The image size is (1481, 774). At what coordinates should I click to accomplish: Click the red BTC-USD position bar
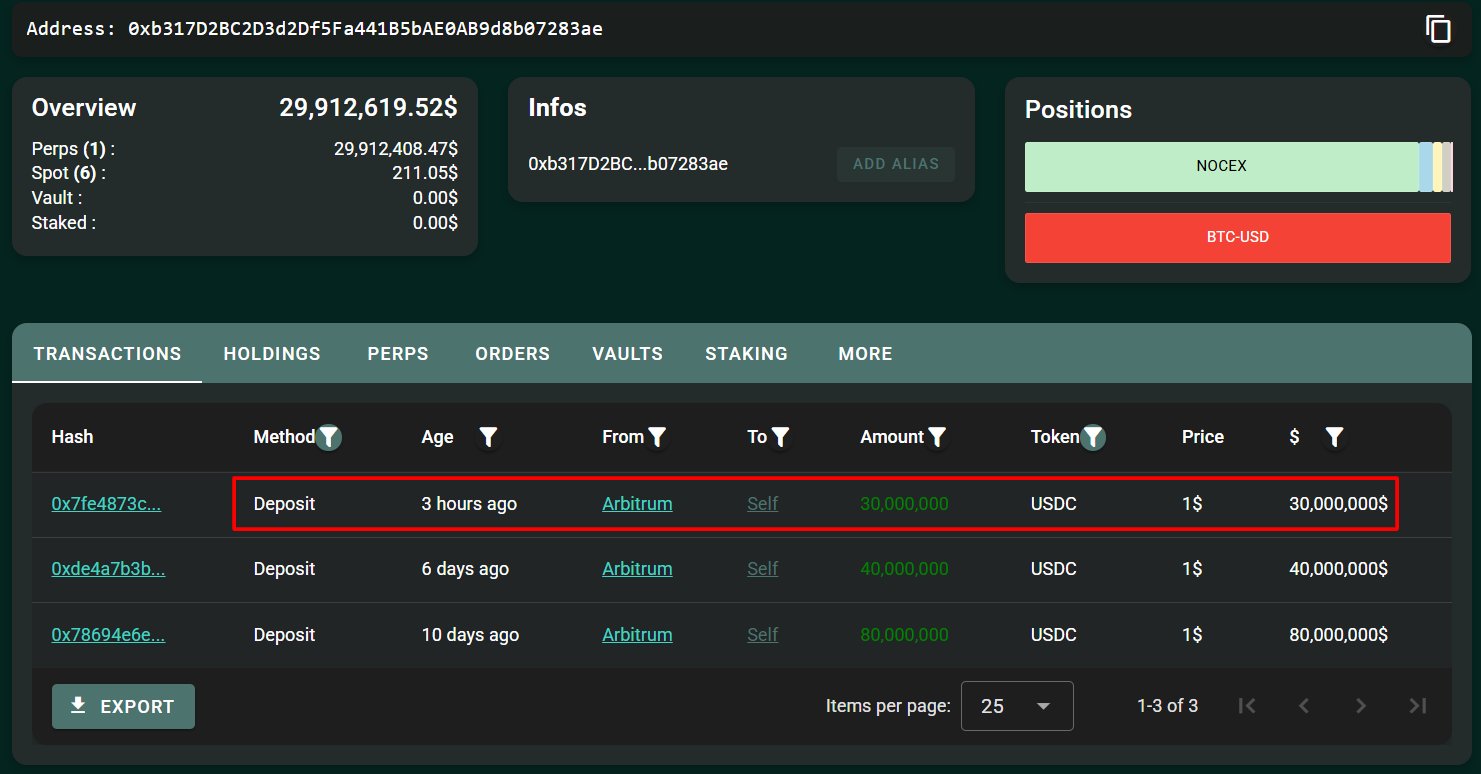point(1237,238)
